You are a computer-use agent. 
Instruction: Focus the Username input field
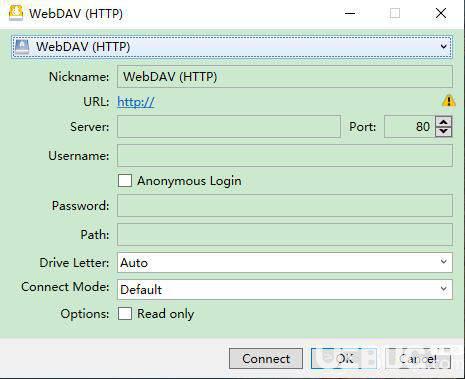click(285, 155)
